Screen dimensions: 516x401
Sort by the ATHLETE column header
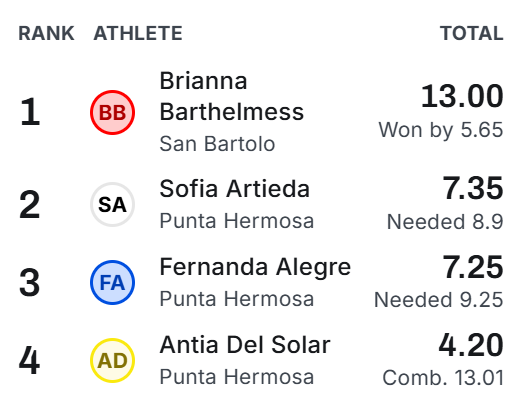point(138,33)
